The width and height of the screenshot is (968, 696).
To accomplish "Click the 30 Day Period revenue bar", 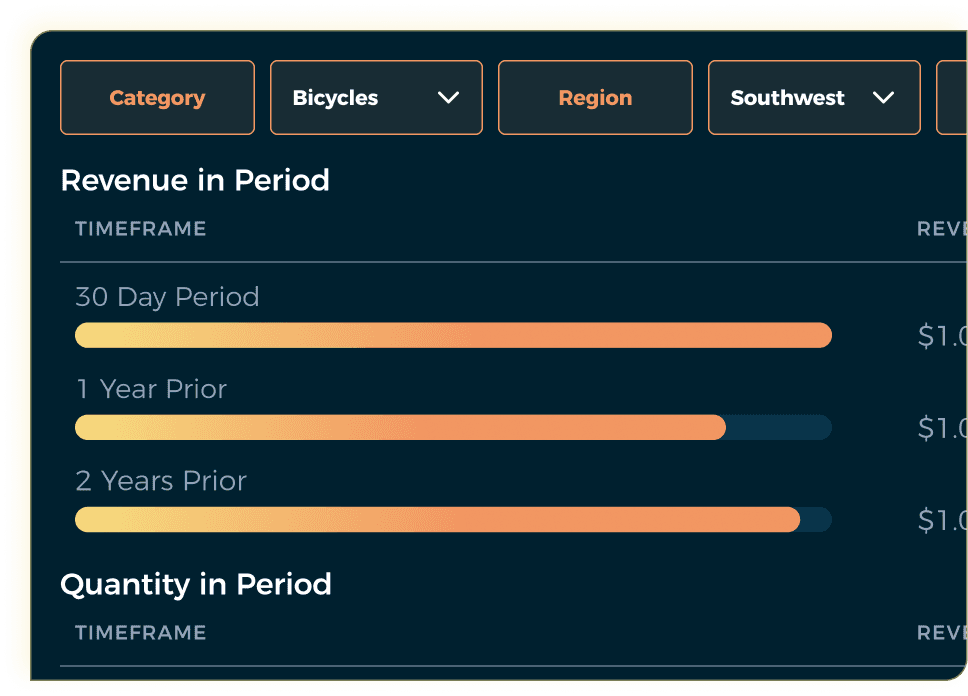I will click(x=453, y=335).
